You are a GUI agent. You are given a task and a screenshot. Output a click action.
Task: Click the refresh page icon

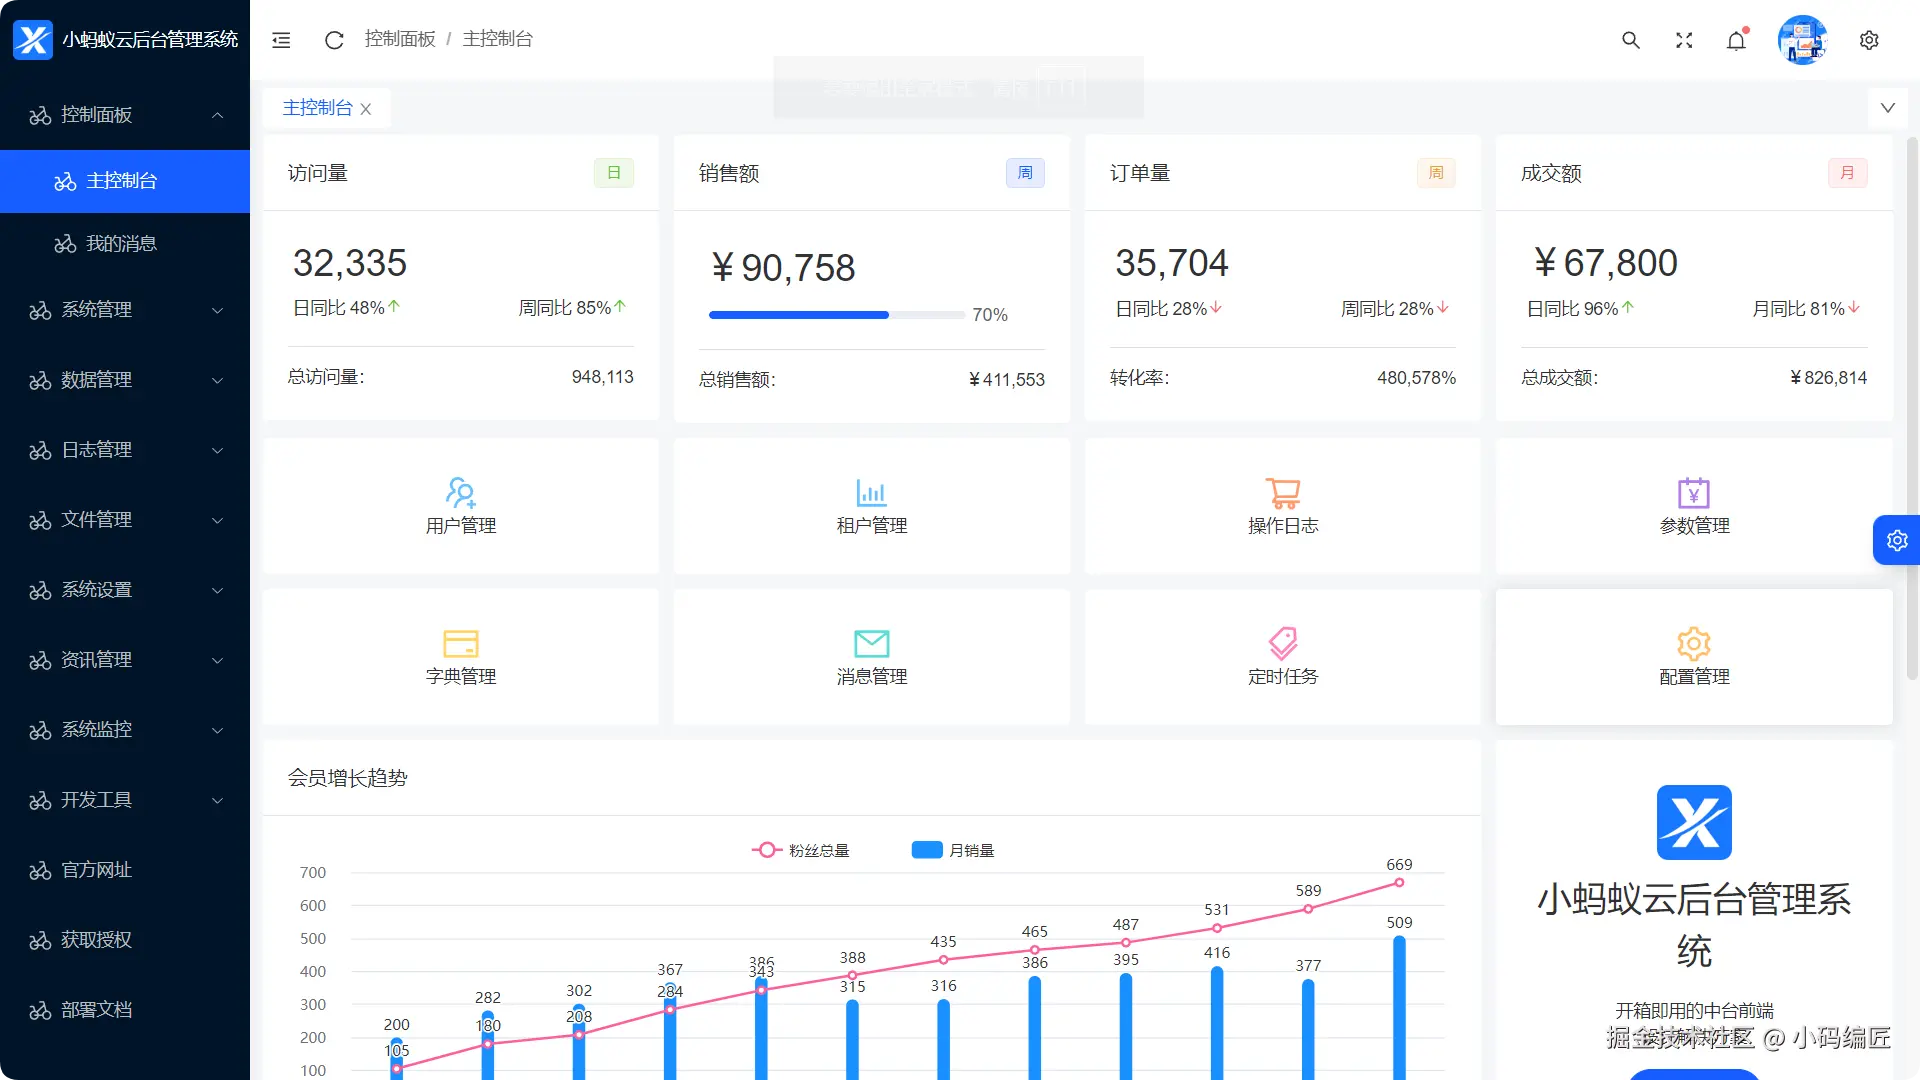(x=334, y=40)
